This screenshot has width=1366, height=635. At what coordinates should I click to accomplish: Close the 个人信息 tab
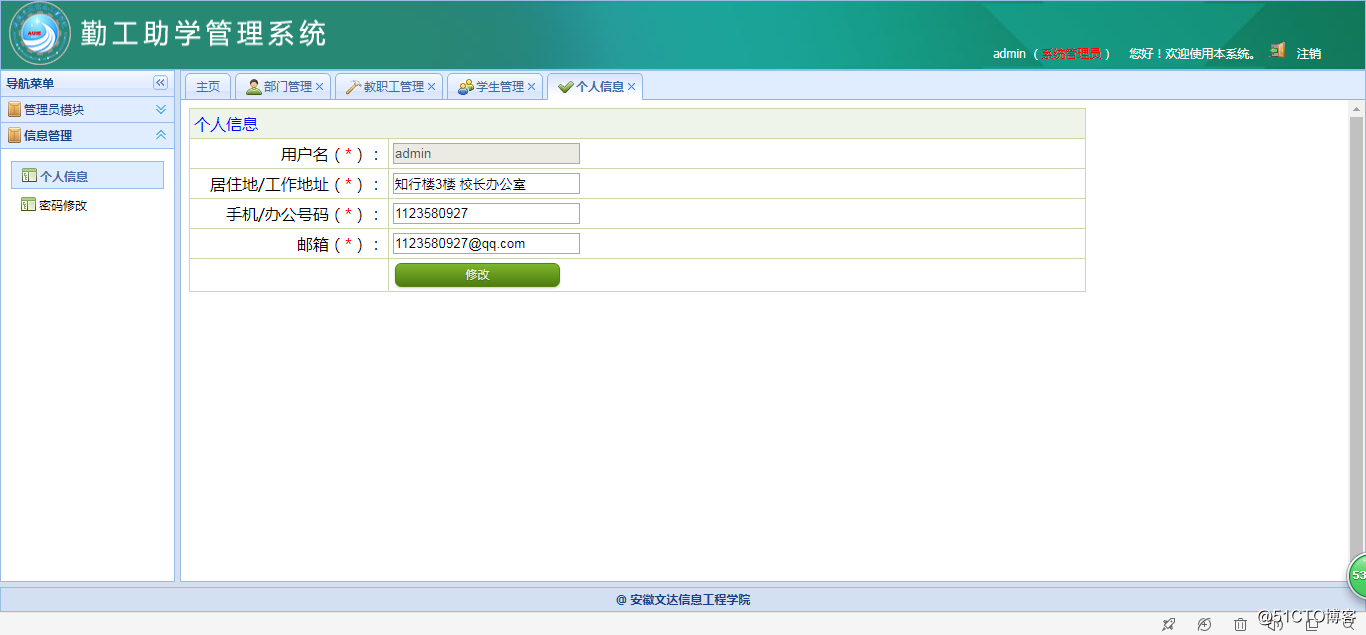(632, 87)
